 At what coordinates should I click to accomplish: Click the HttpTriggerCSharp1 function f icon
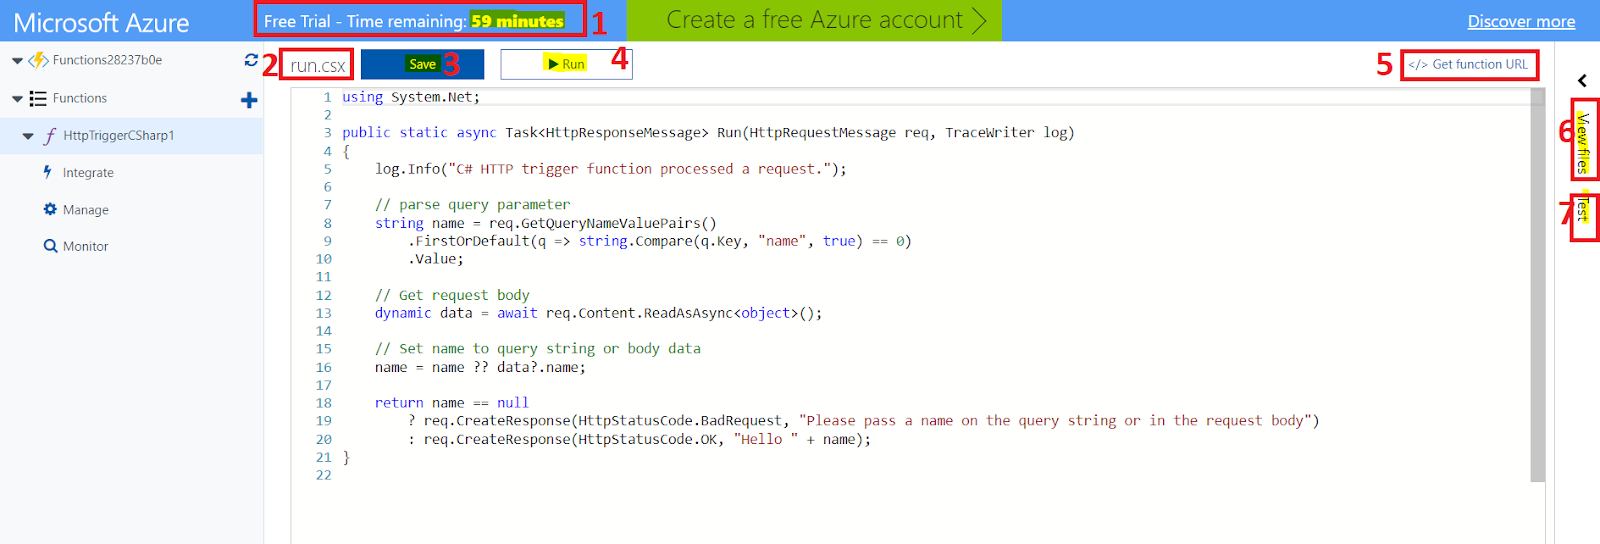pyautogui.click(x=50, y=135)
